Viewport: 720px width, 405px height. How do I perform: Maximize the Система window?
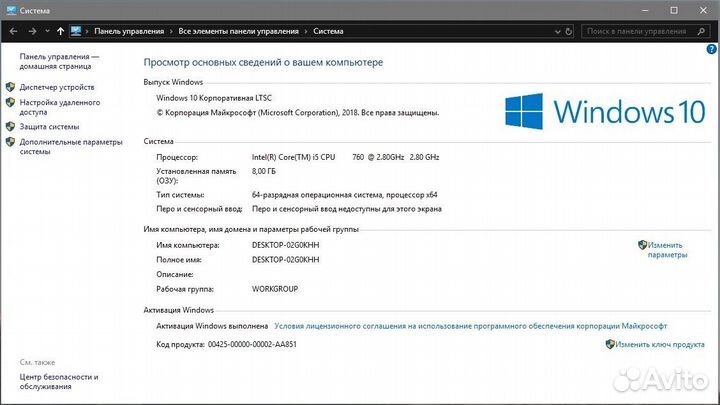674,10
